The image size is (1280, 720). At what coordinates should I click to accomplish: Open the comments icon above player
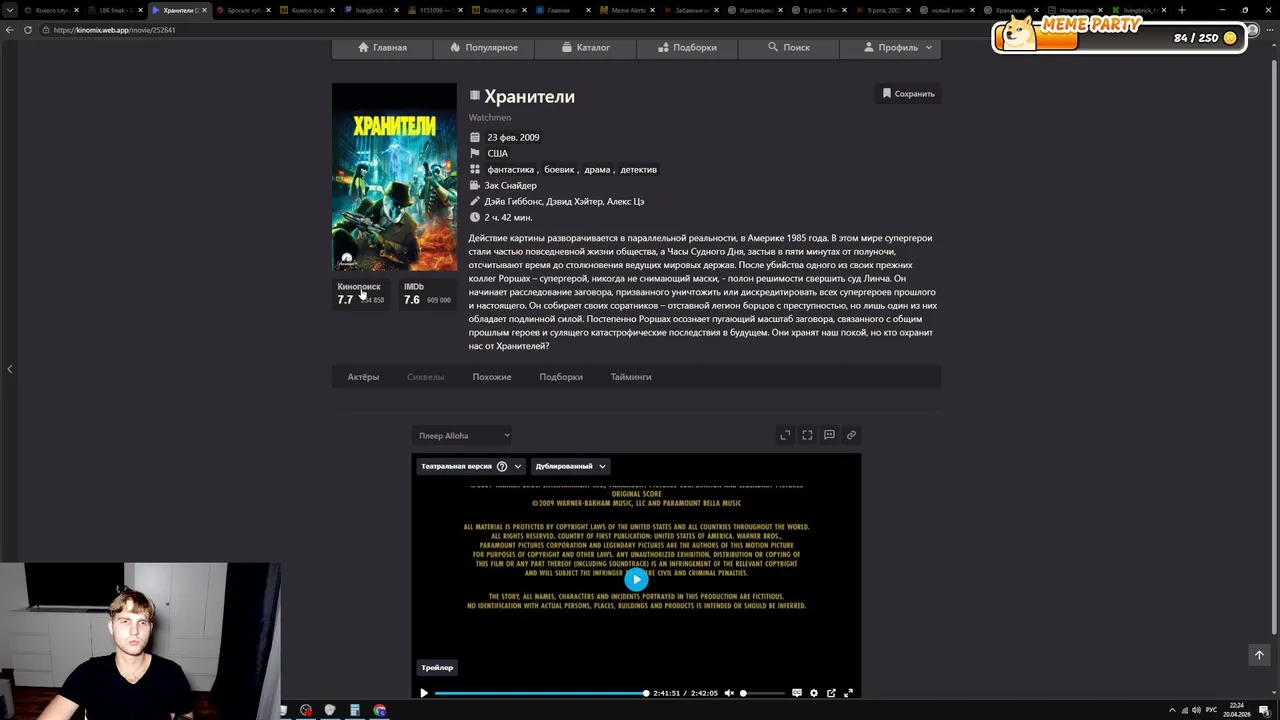click(x=829, y=435)
